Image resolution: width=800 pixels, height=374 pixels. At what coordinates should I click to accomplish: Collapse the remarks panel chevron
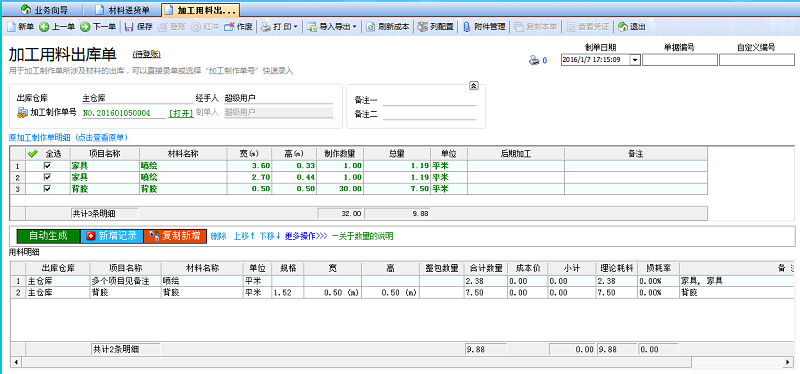pos(473,86)
